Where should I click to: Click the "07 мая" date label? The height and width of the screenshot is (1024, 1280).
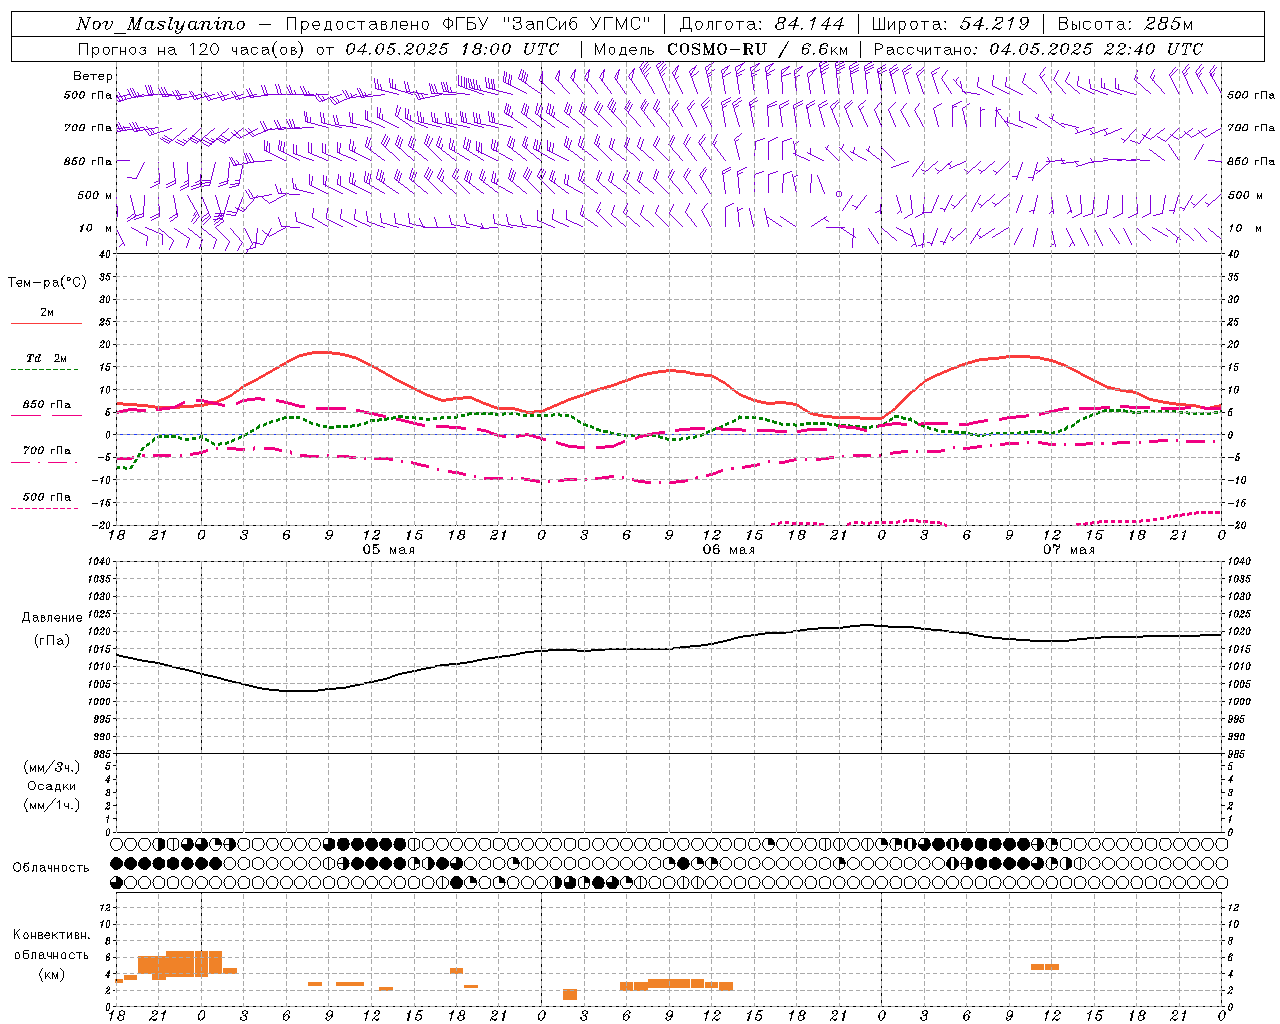1068,550
